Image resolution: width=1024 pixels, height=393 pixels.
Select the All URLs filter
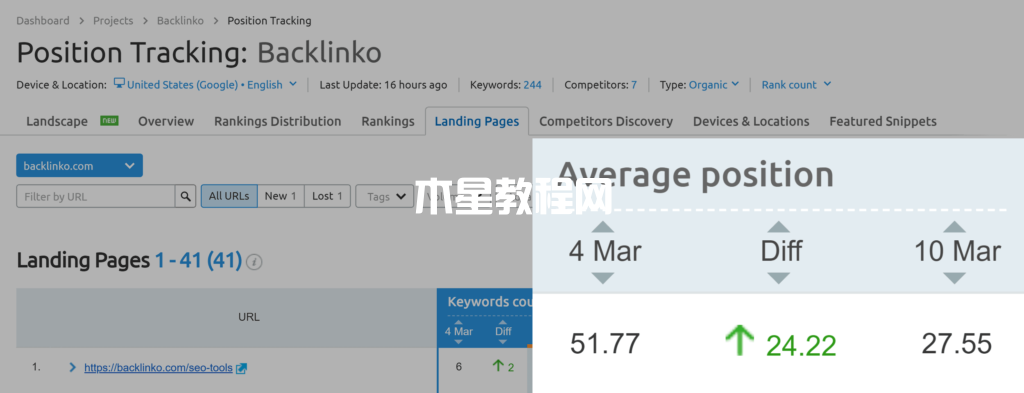pyautogui.click(x=229, y=196)
